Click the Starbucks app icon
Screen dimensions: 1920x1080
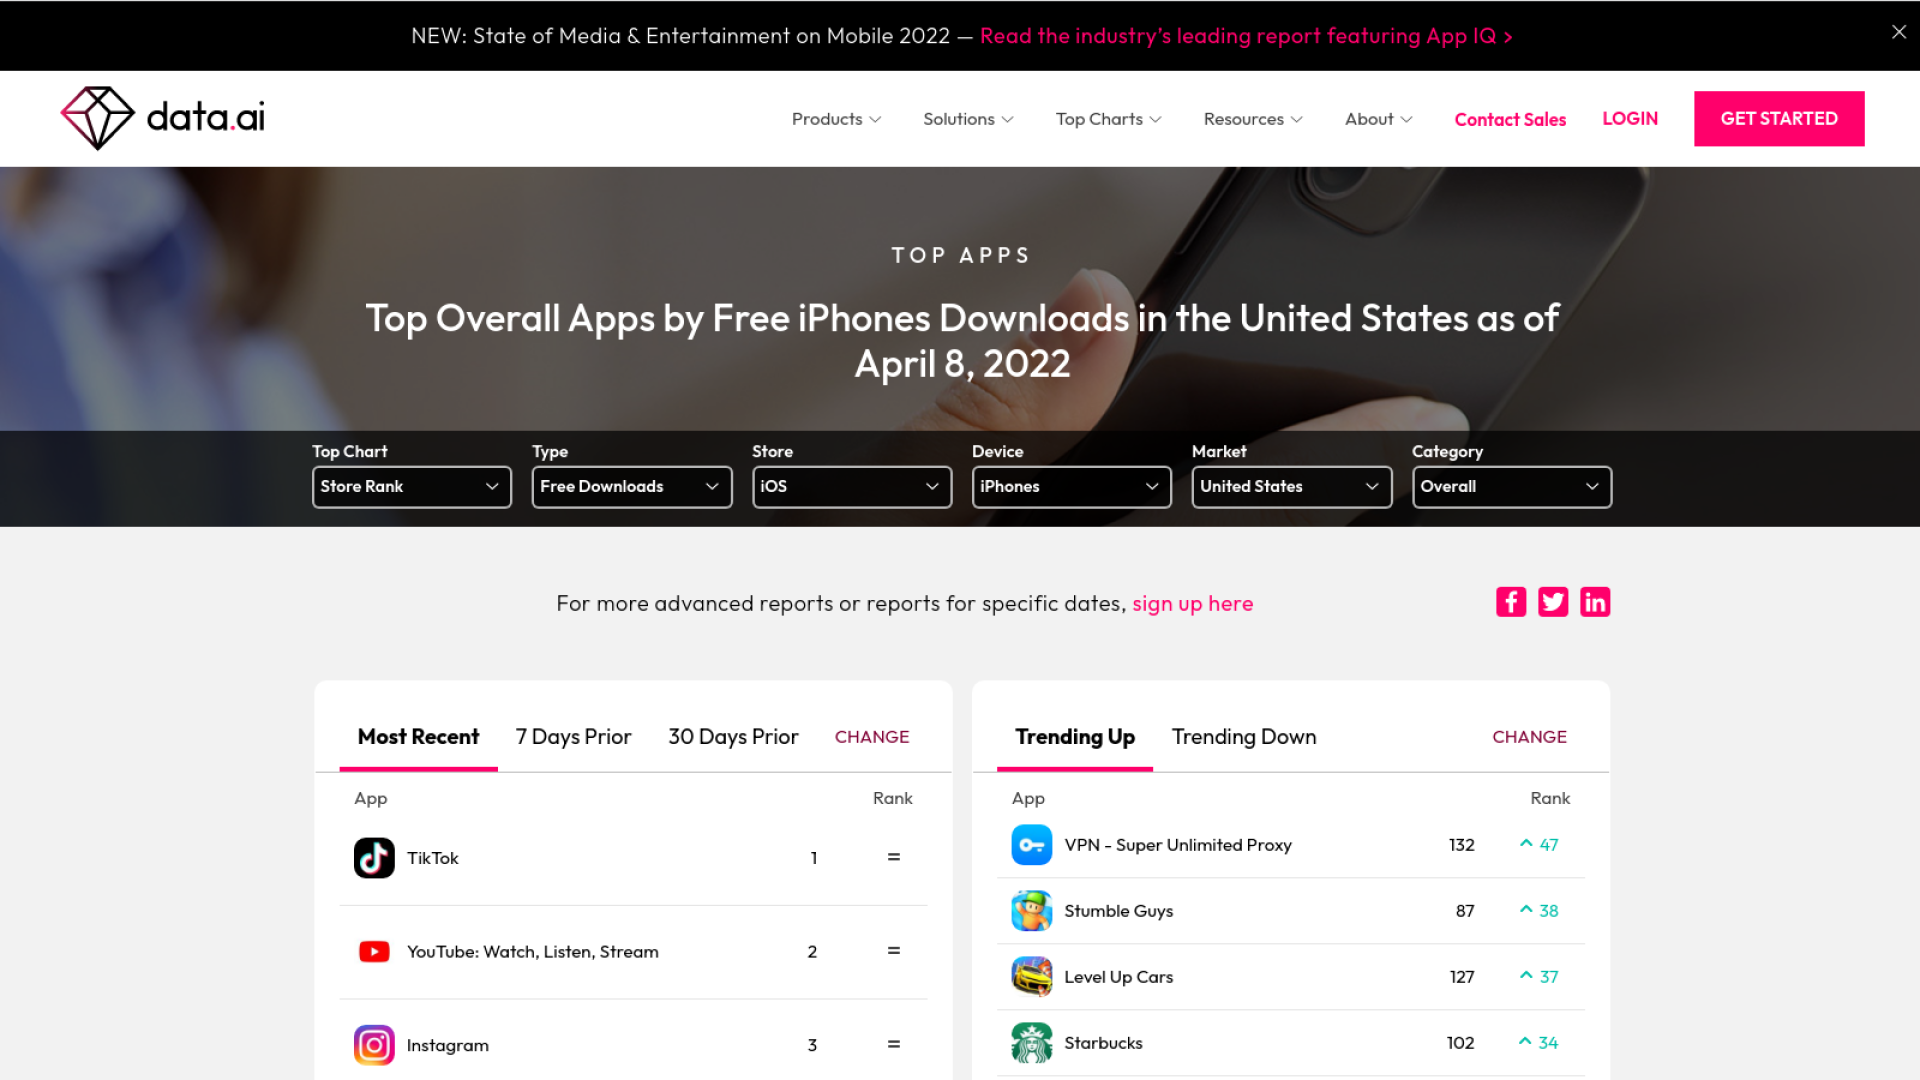point(1031,1043)
